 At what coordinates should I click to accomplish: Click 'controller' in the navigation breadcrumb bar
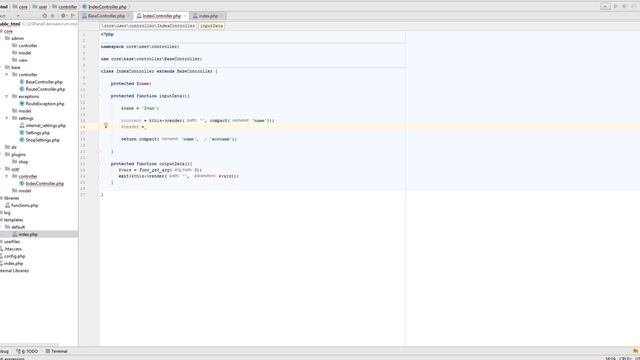pos(68,7)
